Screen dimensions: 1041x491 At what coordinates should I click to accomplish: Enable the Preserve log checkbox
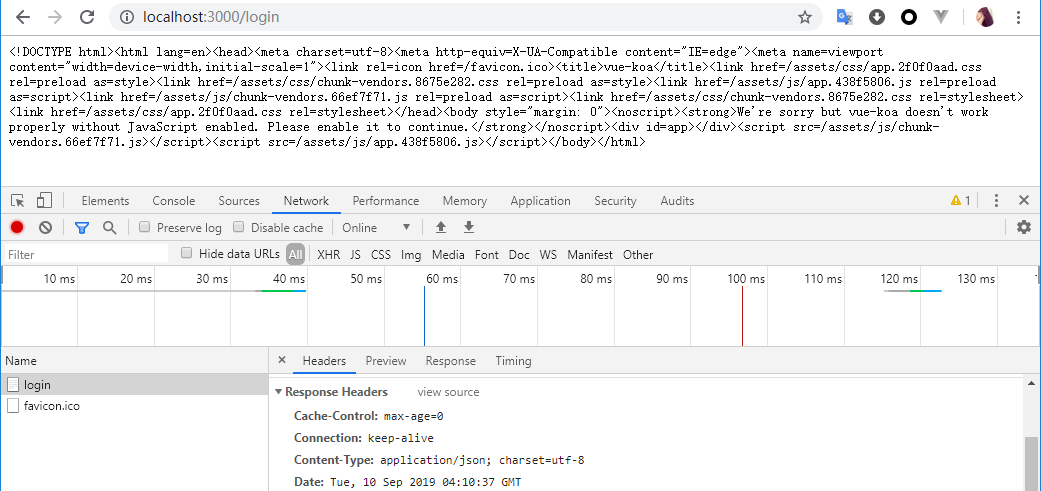click(144, 228)
